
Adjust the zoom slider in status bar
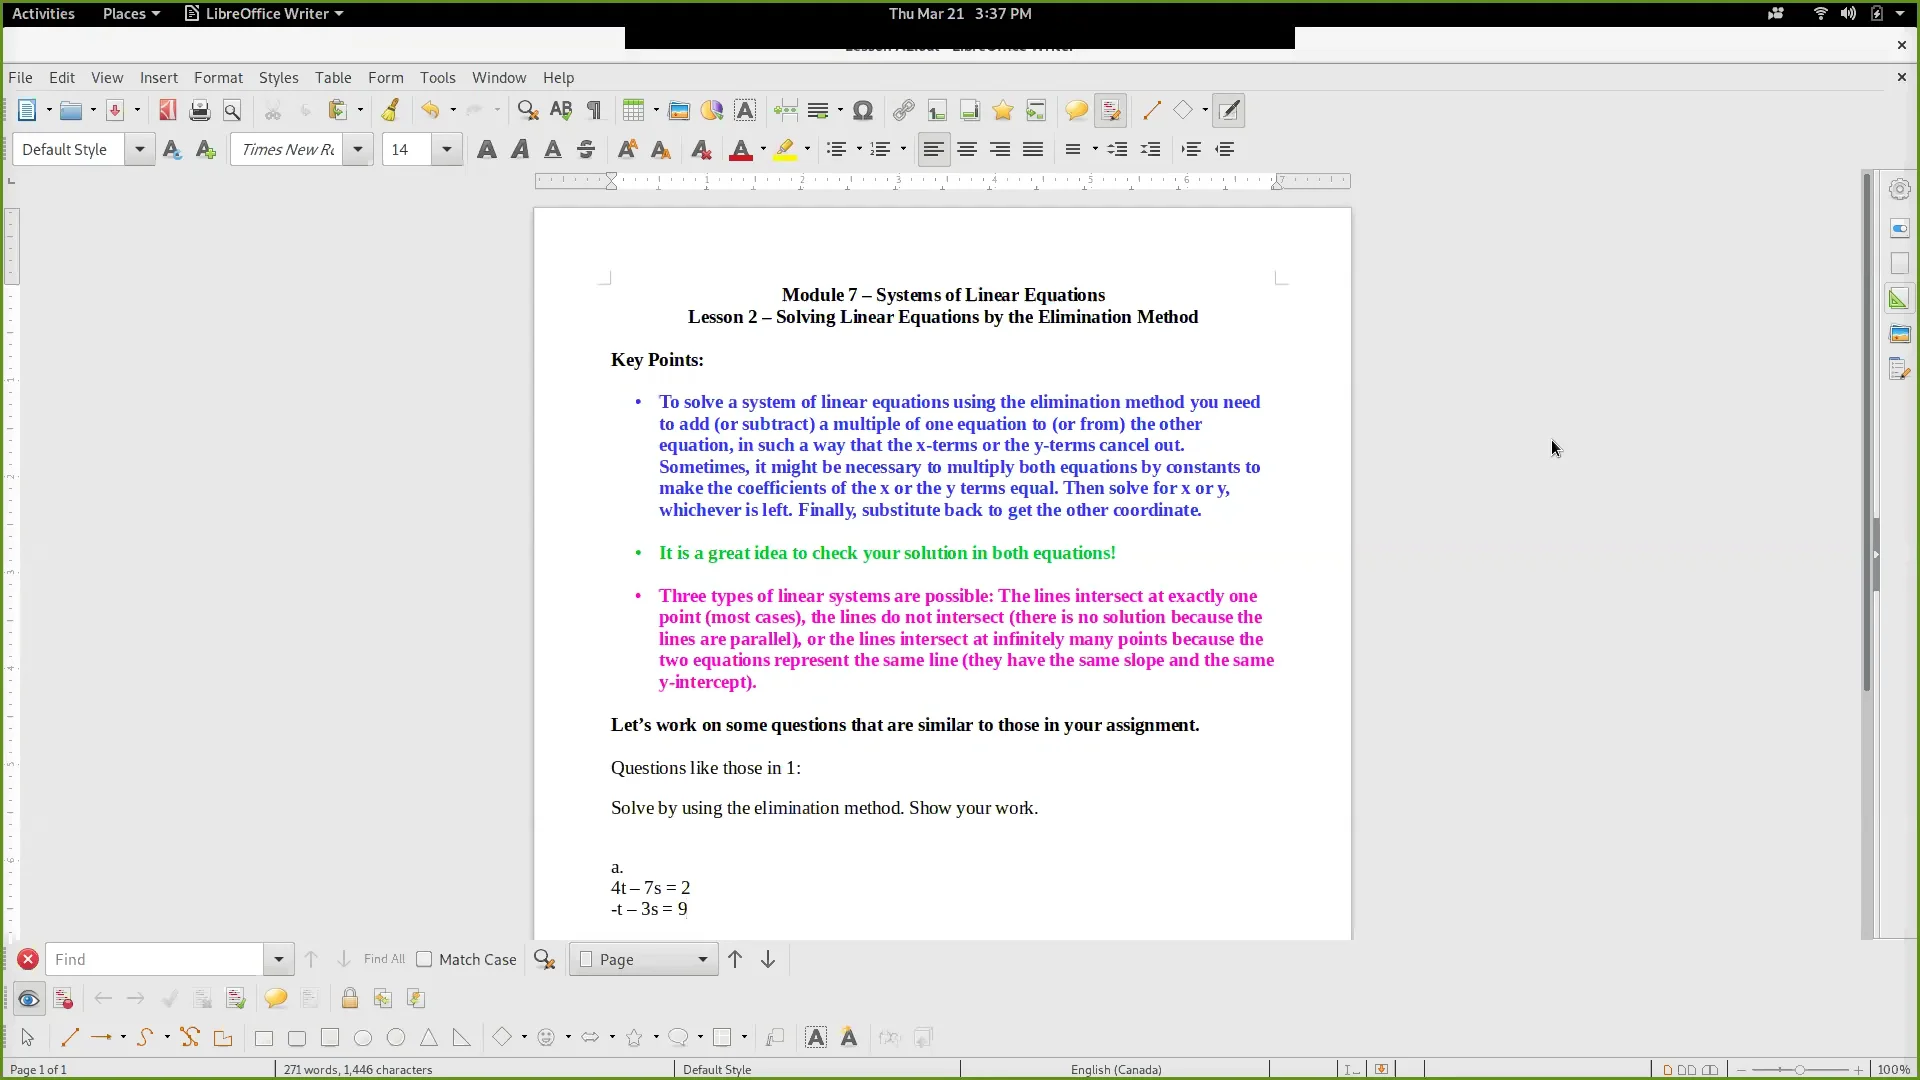(1800, 1069)
